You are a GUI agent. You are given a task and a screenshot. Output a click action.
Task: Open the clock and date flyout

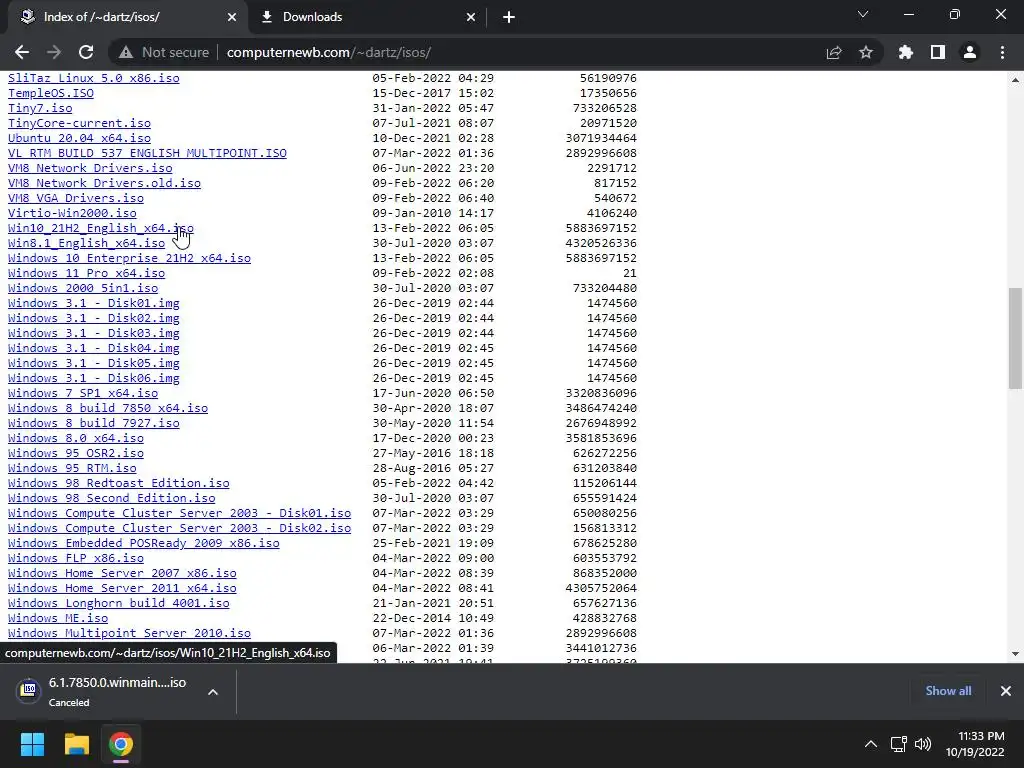975,744
